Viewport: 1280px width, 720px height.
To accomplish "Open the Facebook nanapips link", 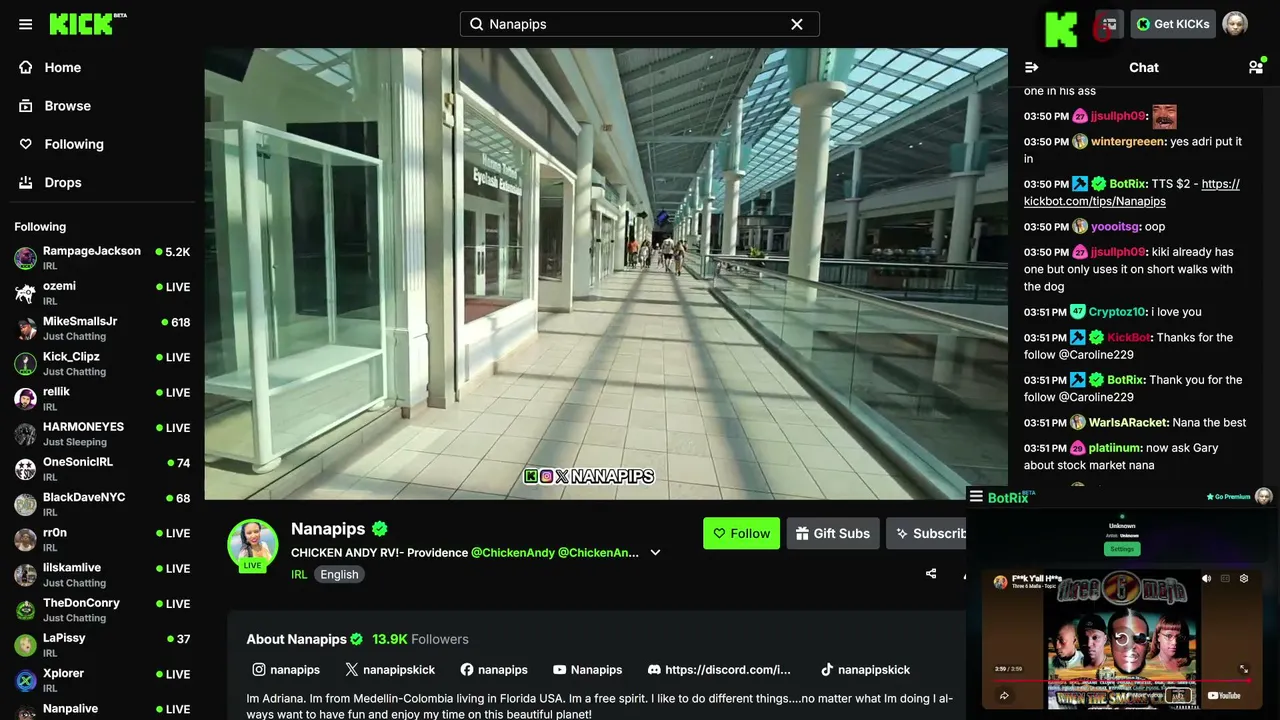I will (494, 670).
